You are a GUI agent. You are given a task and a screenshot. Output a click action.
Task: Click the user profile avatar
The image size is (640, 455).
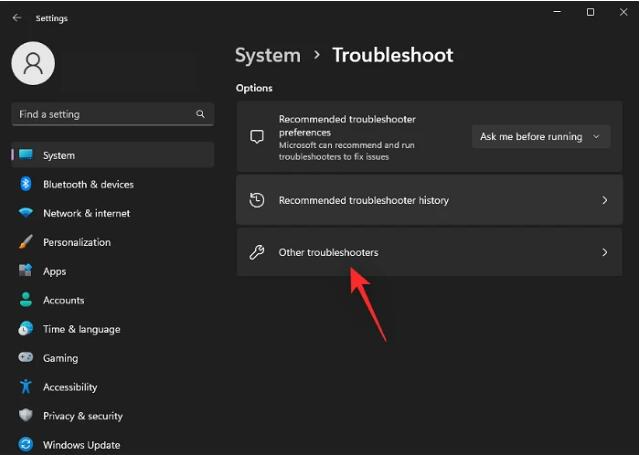(33, 63)
